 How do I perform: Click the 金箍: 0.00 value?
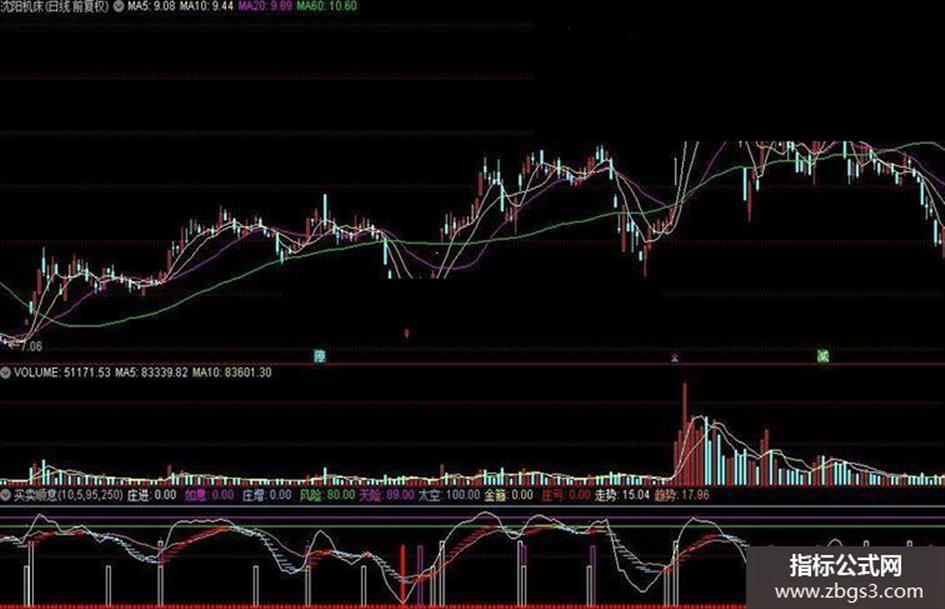coord(509,496)
